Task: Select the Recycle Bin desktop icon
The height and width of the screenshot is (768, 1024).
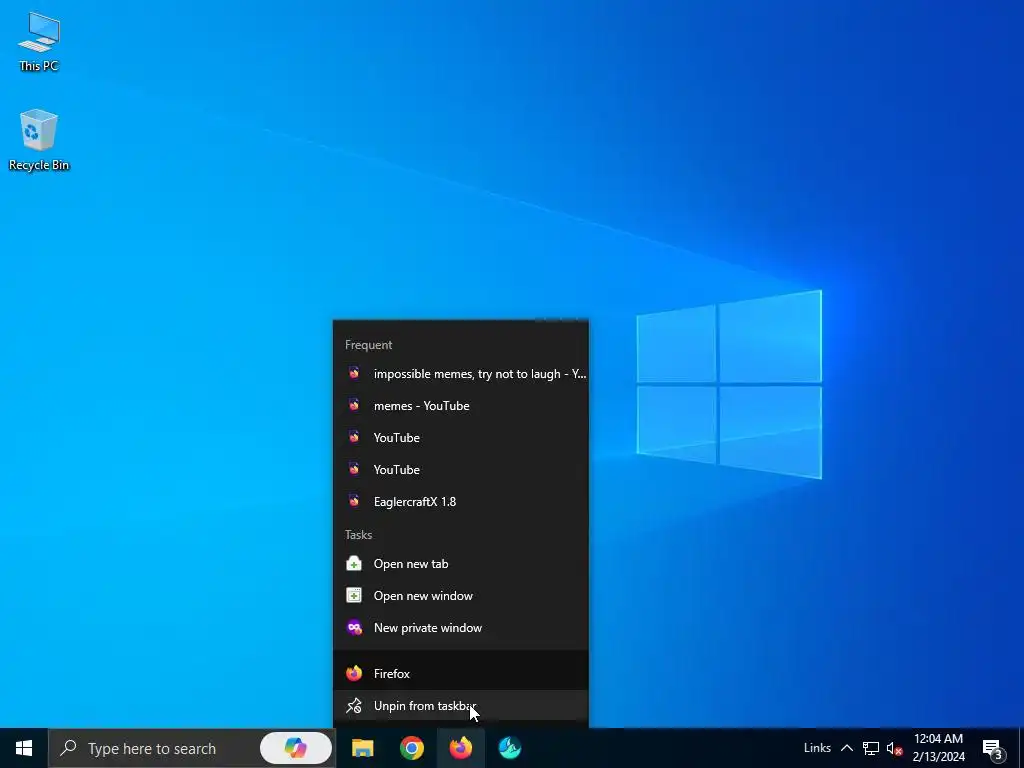Action: (39, 140)
